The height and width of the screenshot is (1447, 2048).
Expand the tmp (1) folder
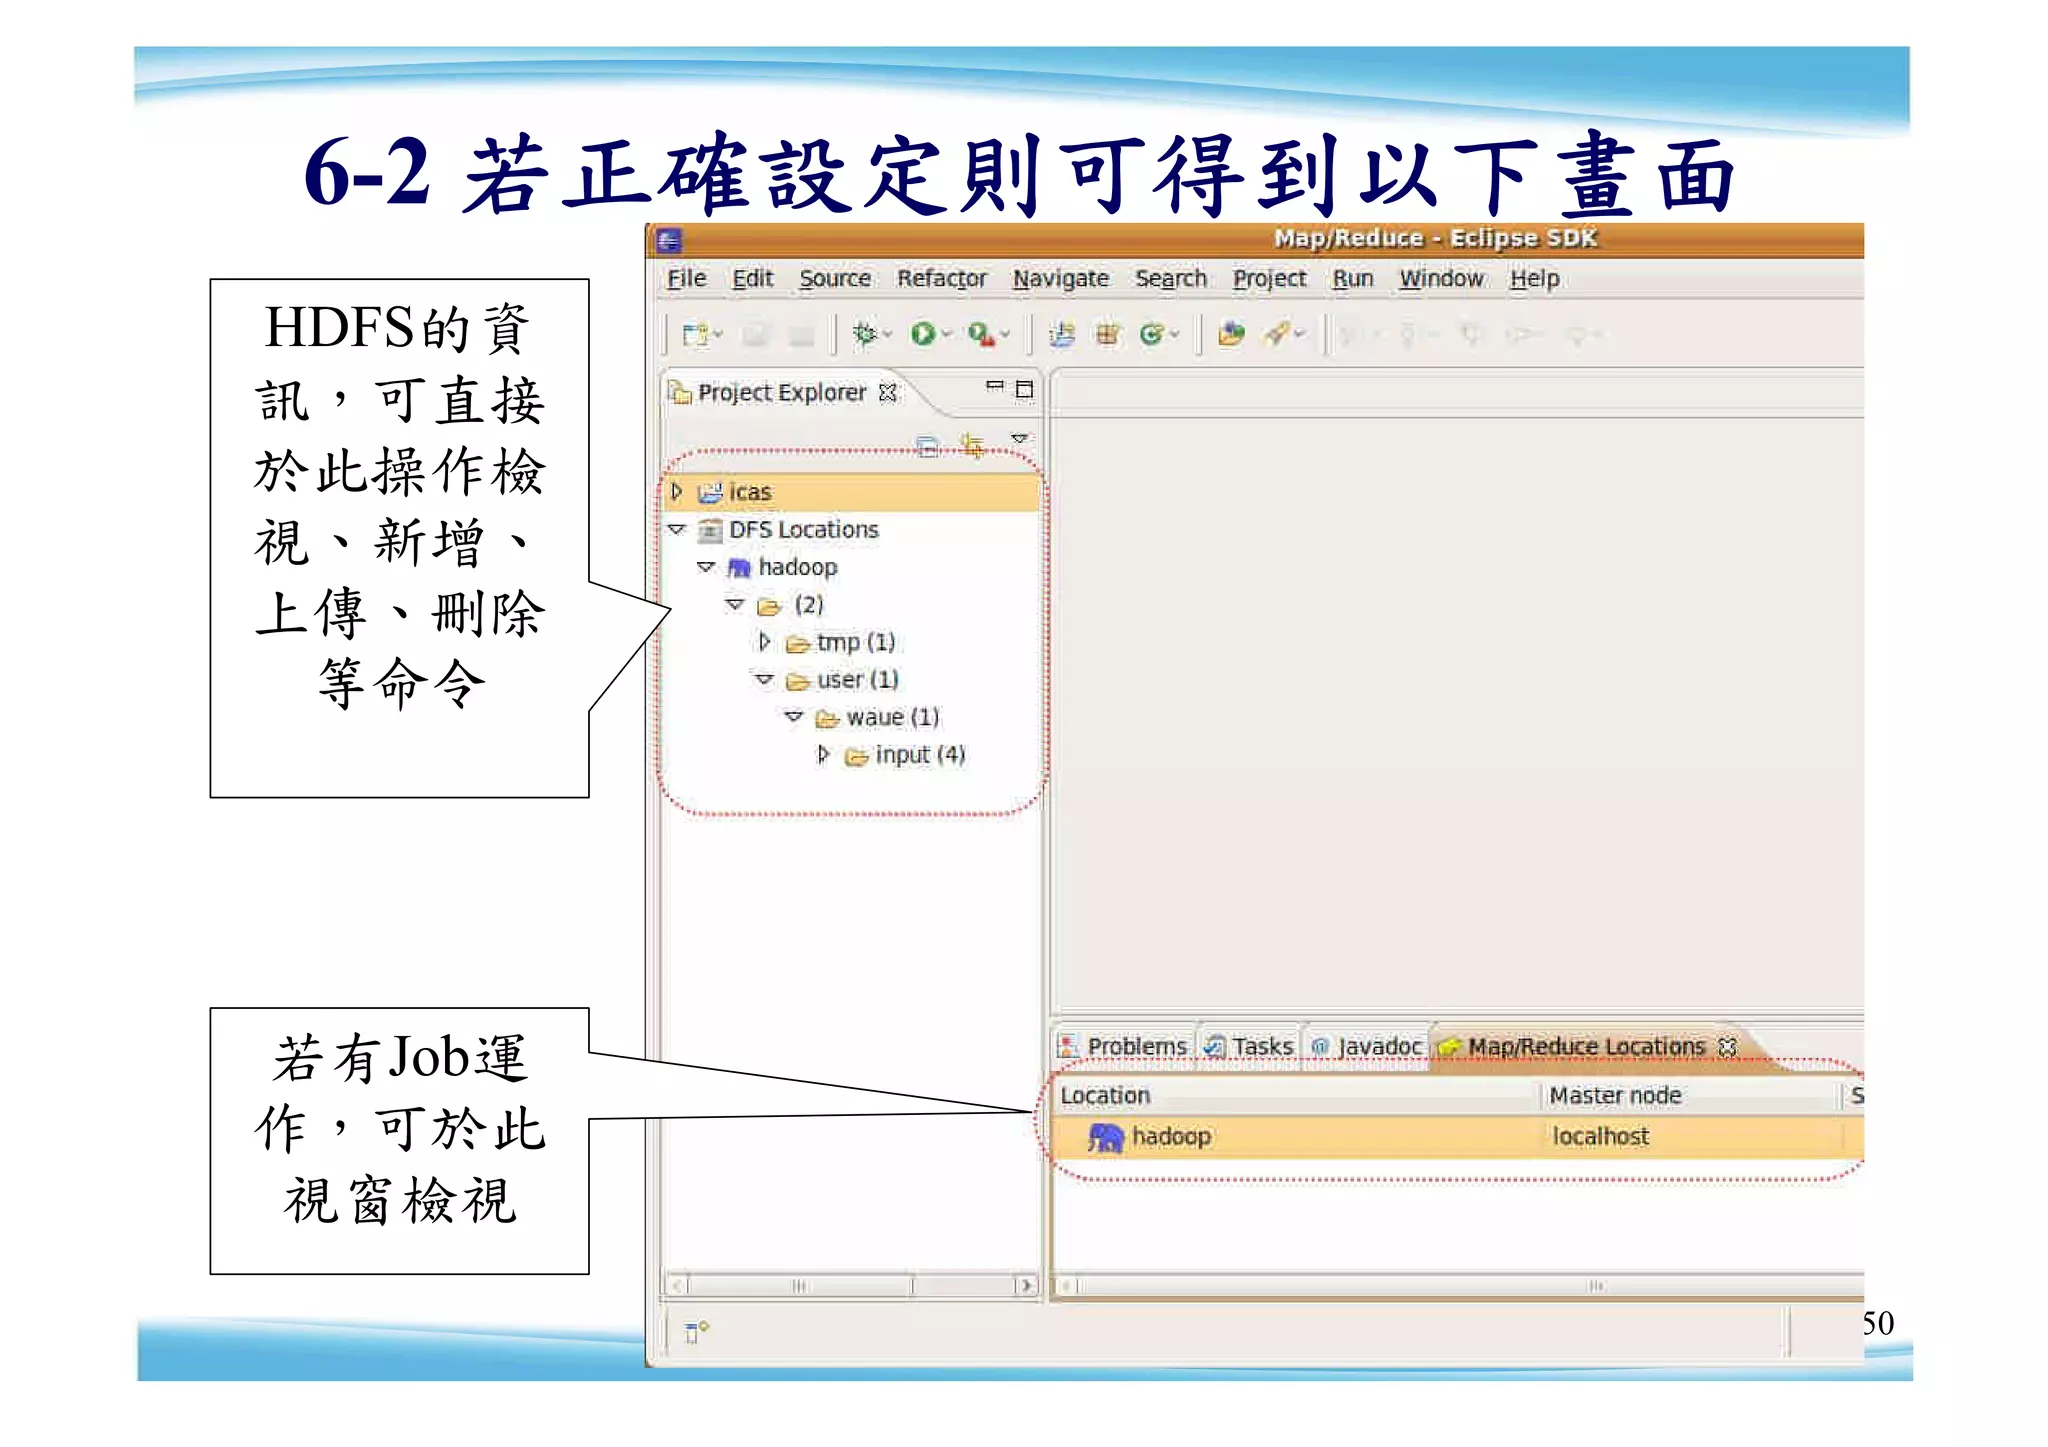coord(765,641)
